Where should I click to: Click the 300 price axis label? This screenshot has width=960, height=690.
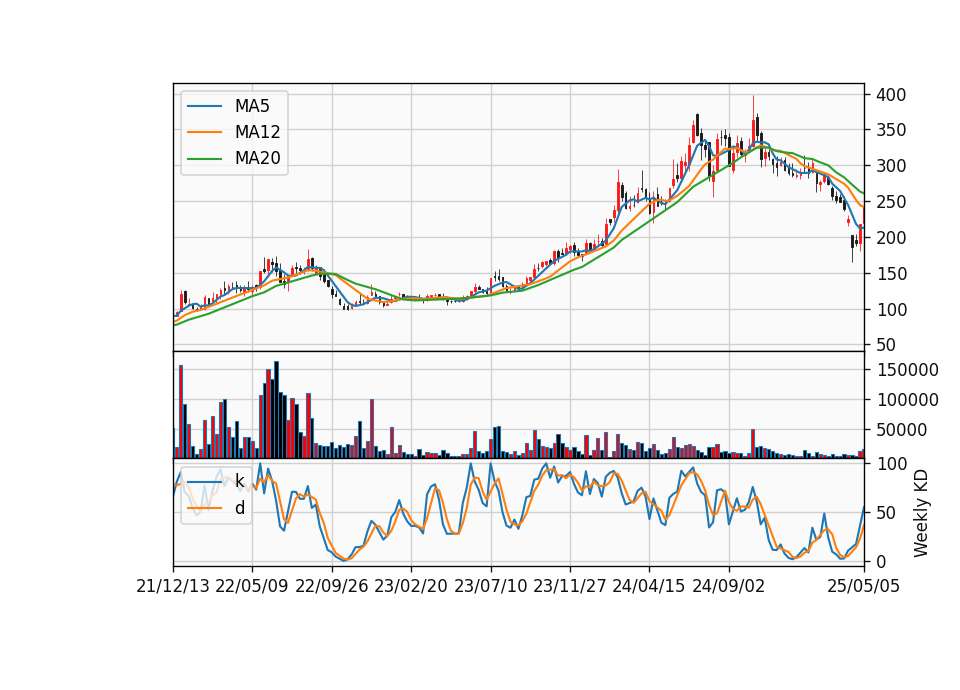tap(891, 166)
